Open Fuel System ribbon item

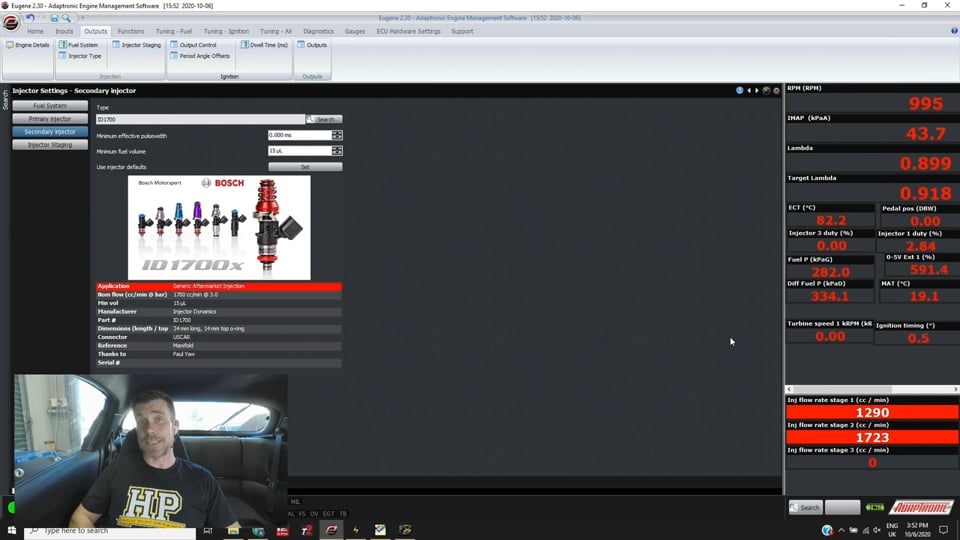point(78,45)
